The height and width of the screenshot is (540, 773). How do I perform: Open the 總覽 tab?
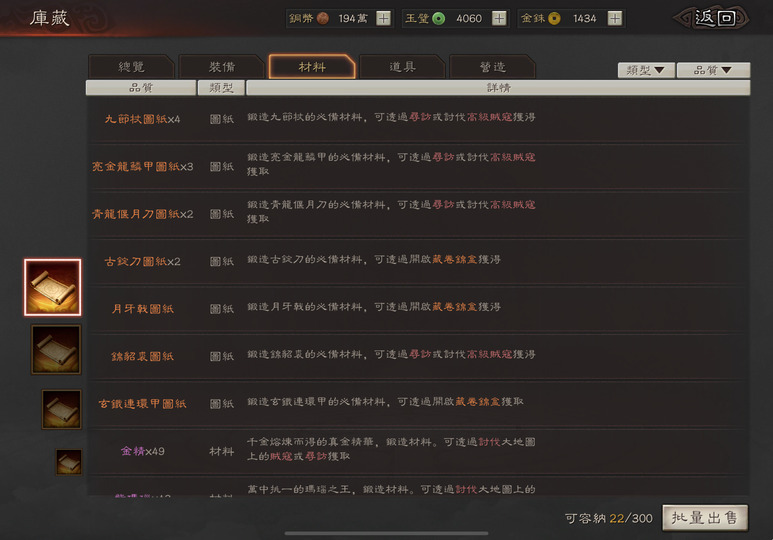coord(131,67)
